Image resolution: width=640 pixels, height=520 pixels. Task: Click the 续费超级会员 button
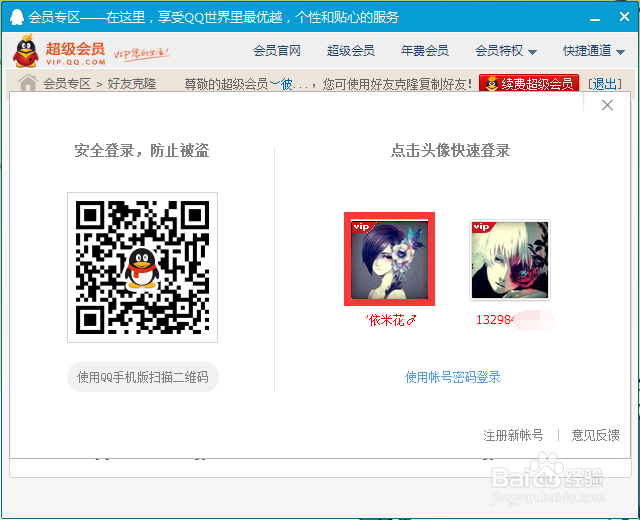[529, 84]
